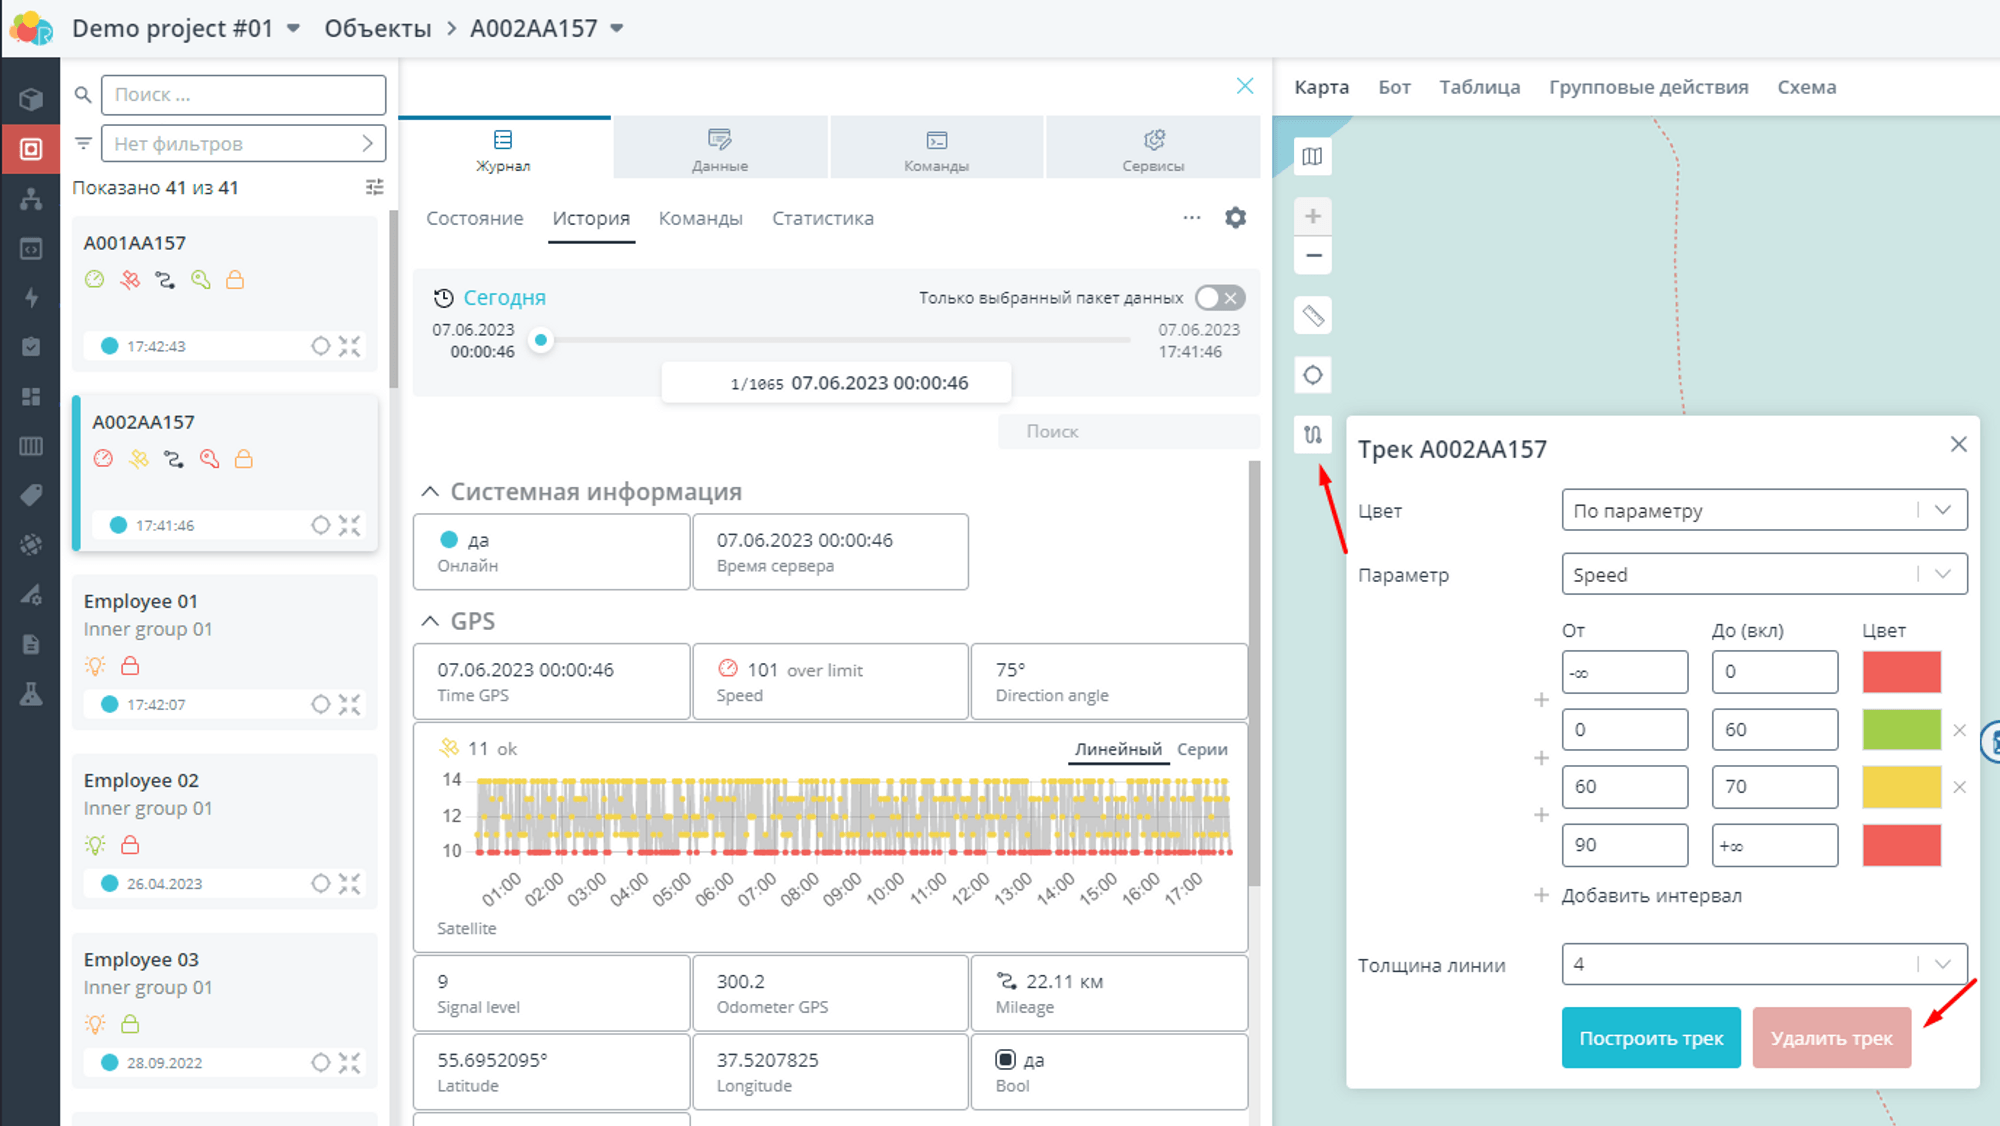Viewport: 2000px width, 1126px height.
Task: Click the expand arrows icon on A002AA157 card
Action: tap(349, 525)
